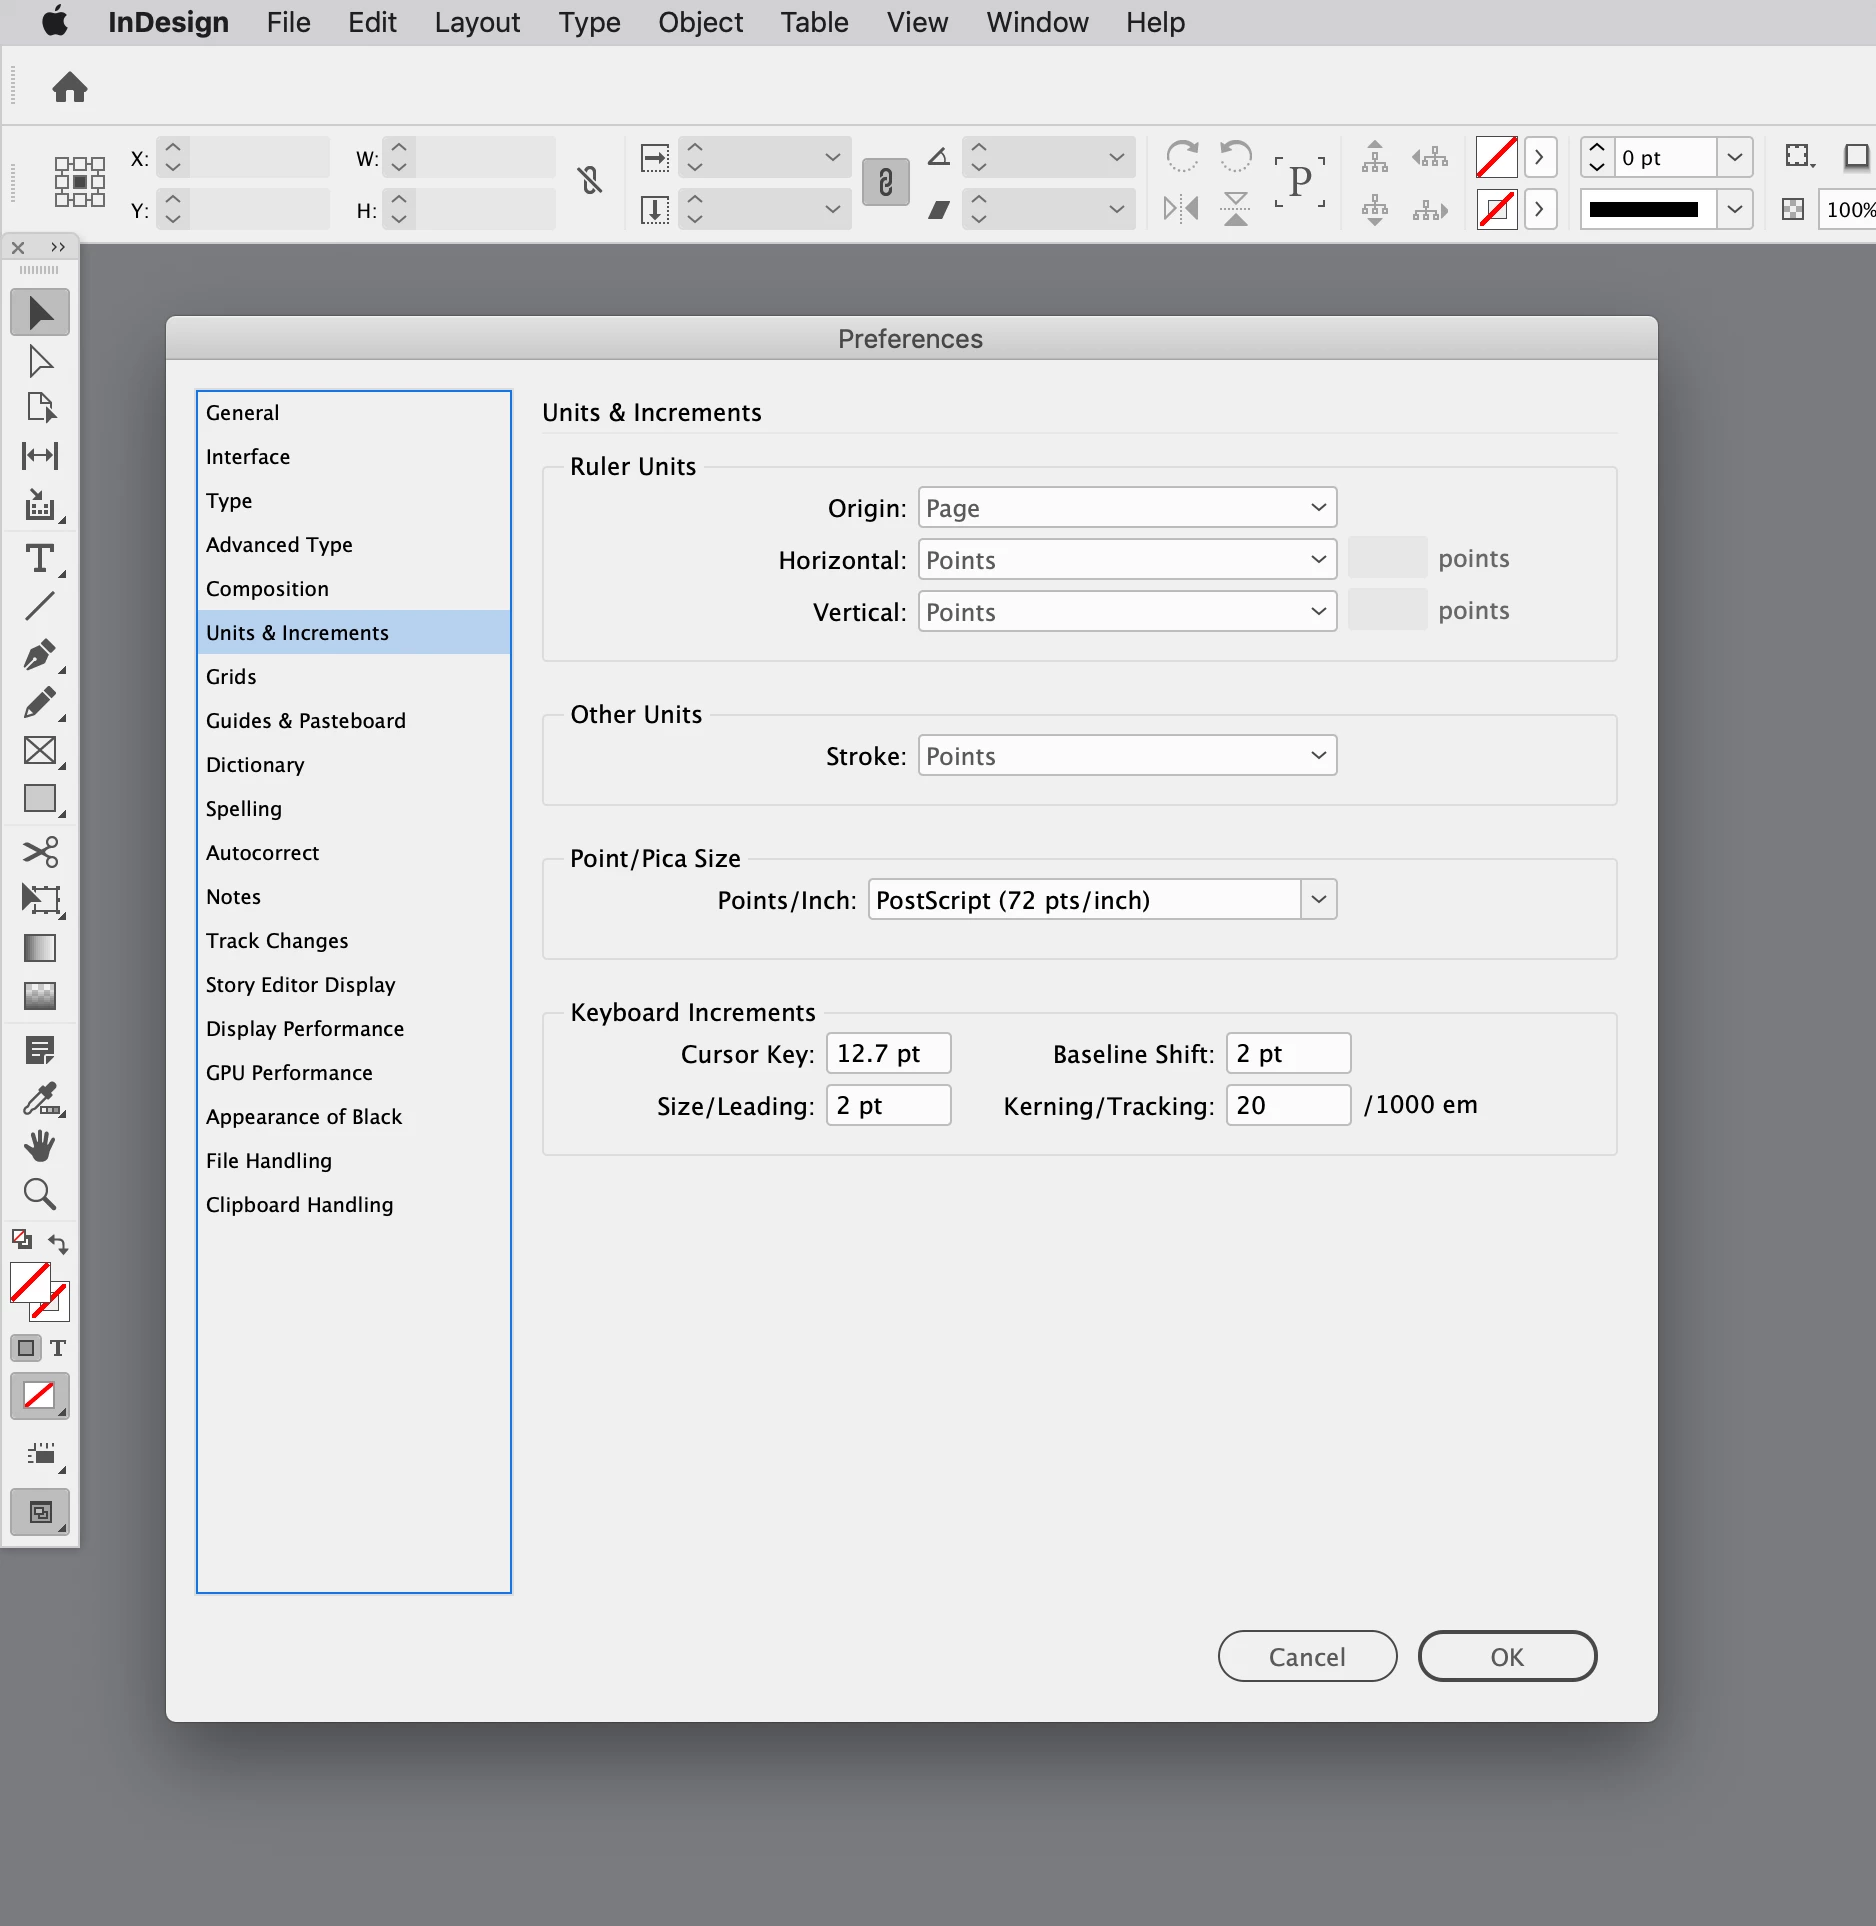Click the Cancel button
This screenshot has width=1876, height=1926.
pos(1307,1657)
